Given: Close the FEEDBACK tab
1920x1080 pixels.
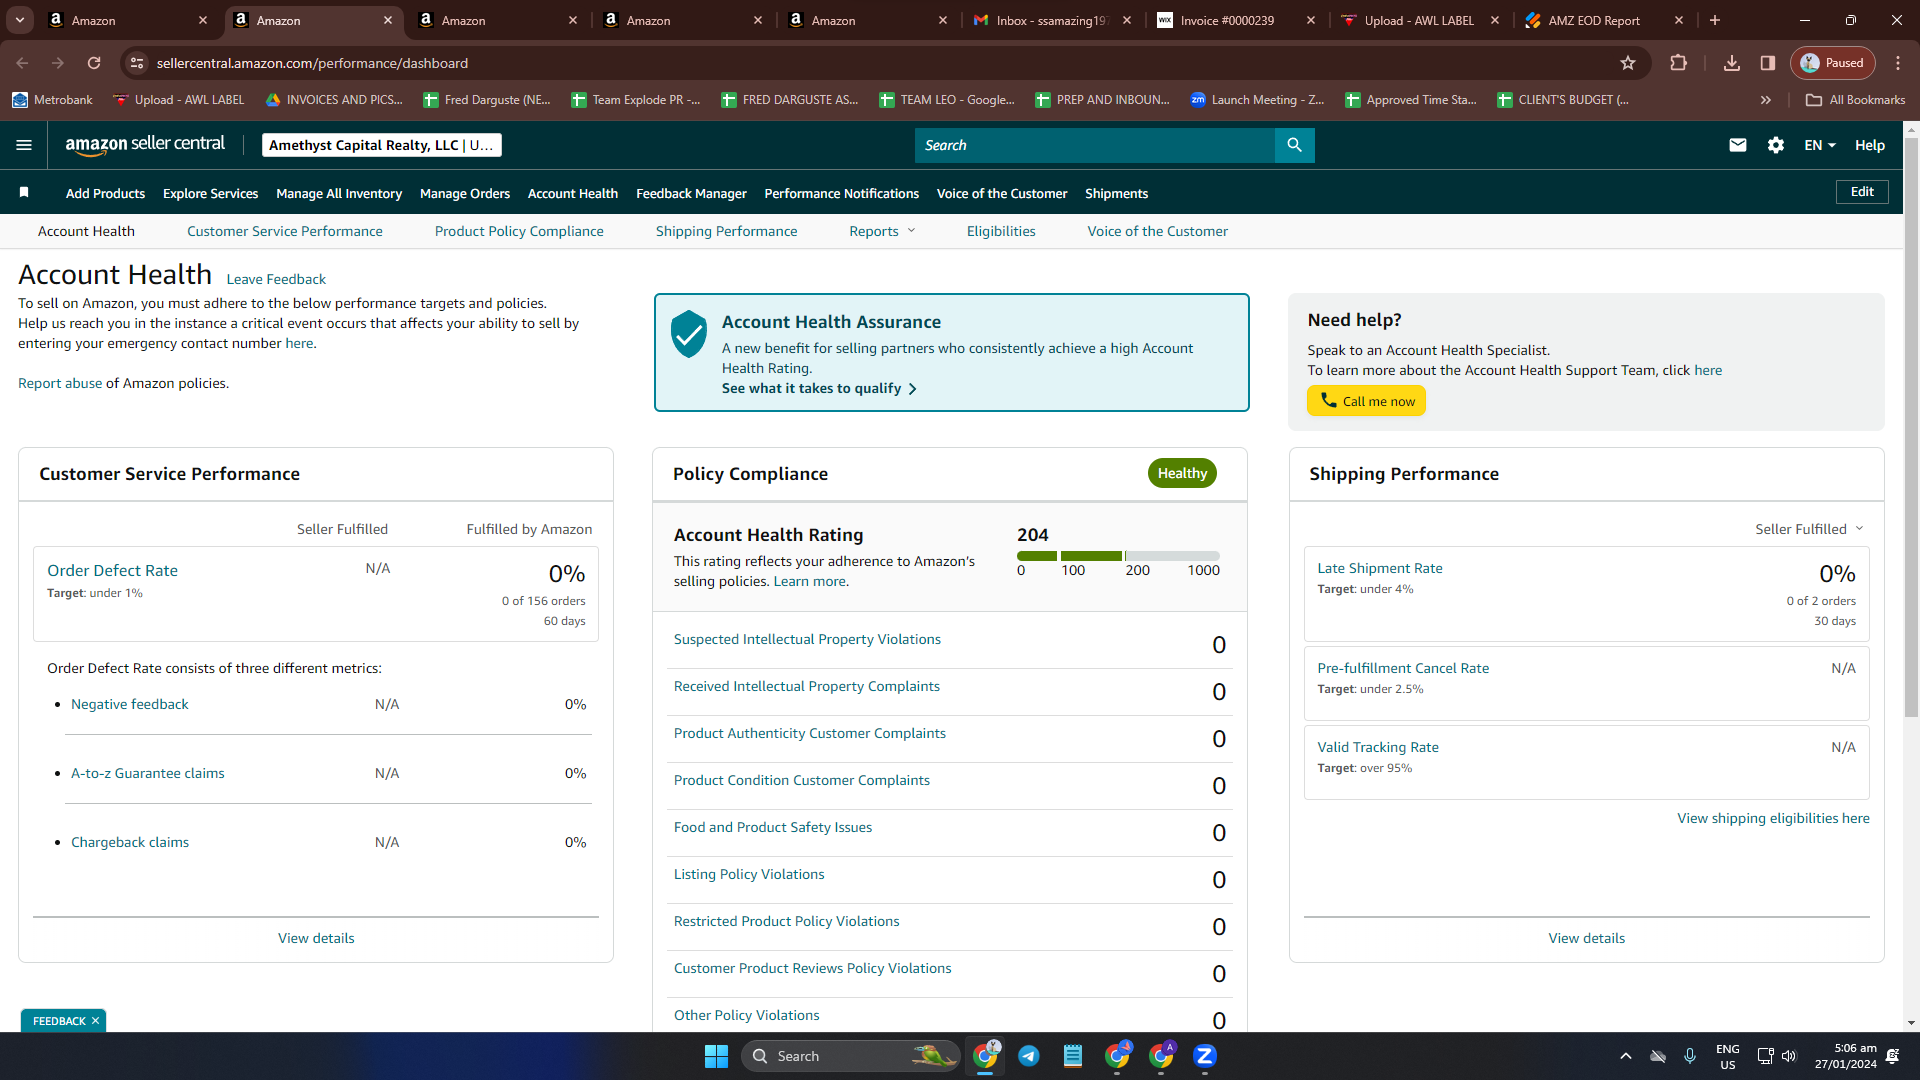Looking at the screenshot, I should [96, 1021].
